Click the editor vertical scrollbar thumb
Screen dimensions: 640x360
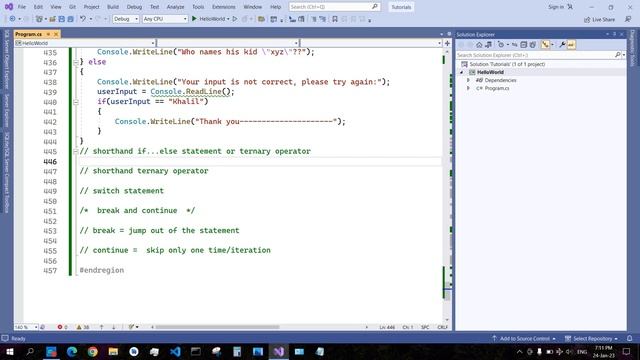pos(447,295)
